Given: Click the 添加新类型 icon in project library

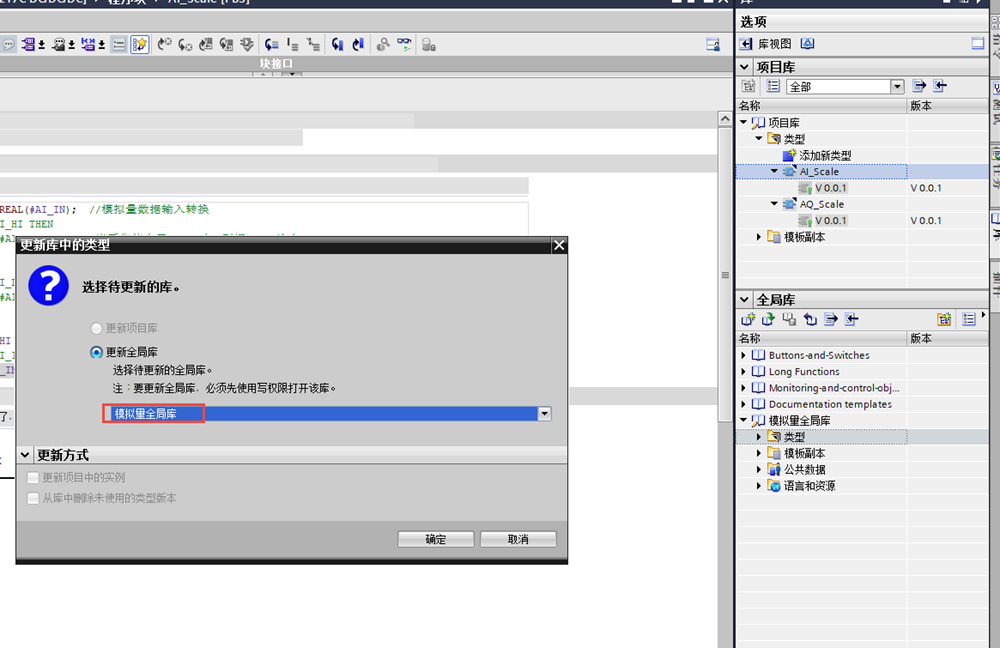Looking at the screenshot, I should 790,155.
